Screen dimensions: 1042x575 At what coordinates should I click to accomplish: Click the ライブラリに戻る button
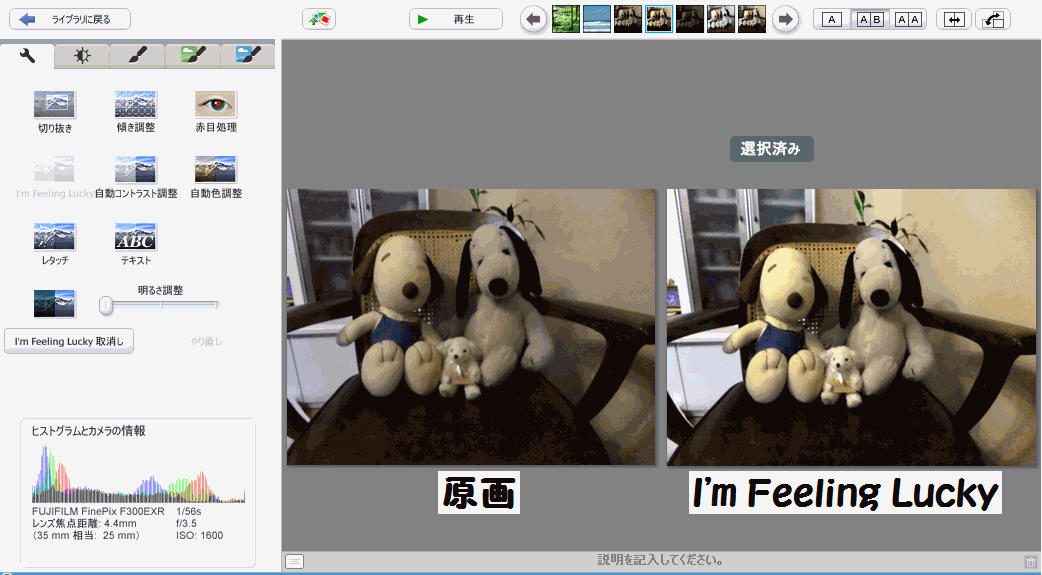point(70,19)
